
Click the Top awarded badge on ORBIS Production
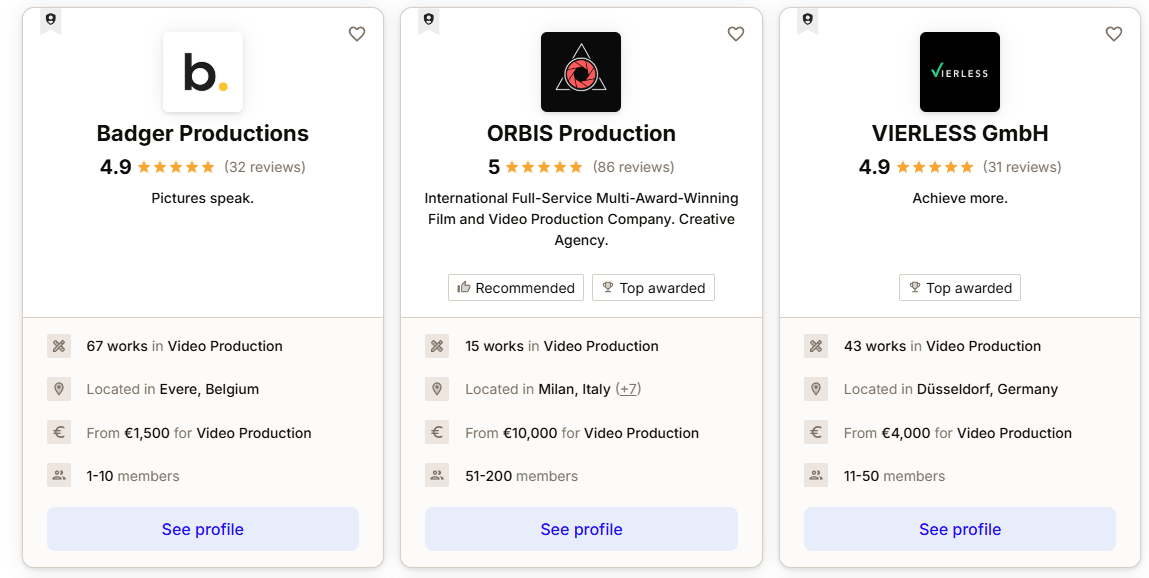[x=653, y=288]
